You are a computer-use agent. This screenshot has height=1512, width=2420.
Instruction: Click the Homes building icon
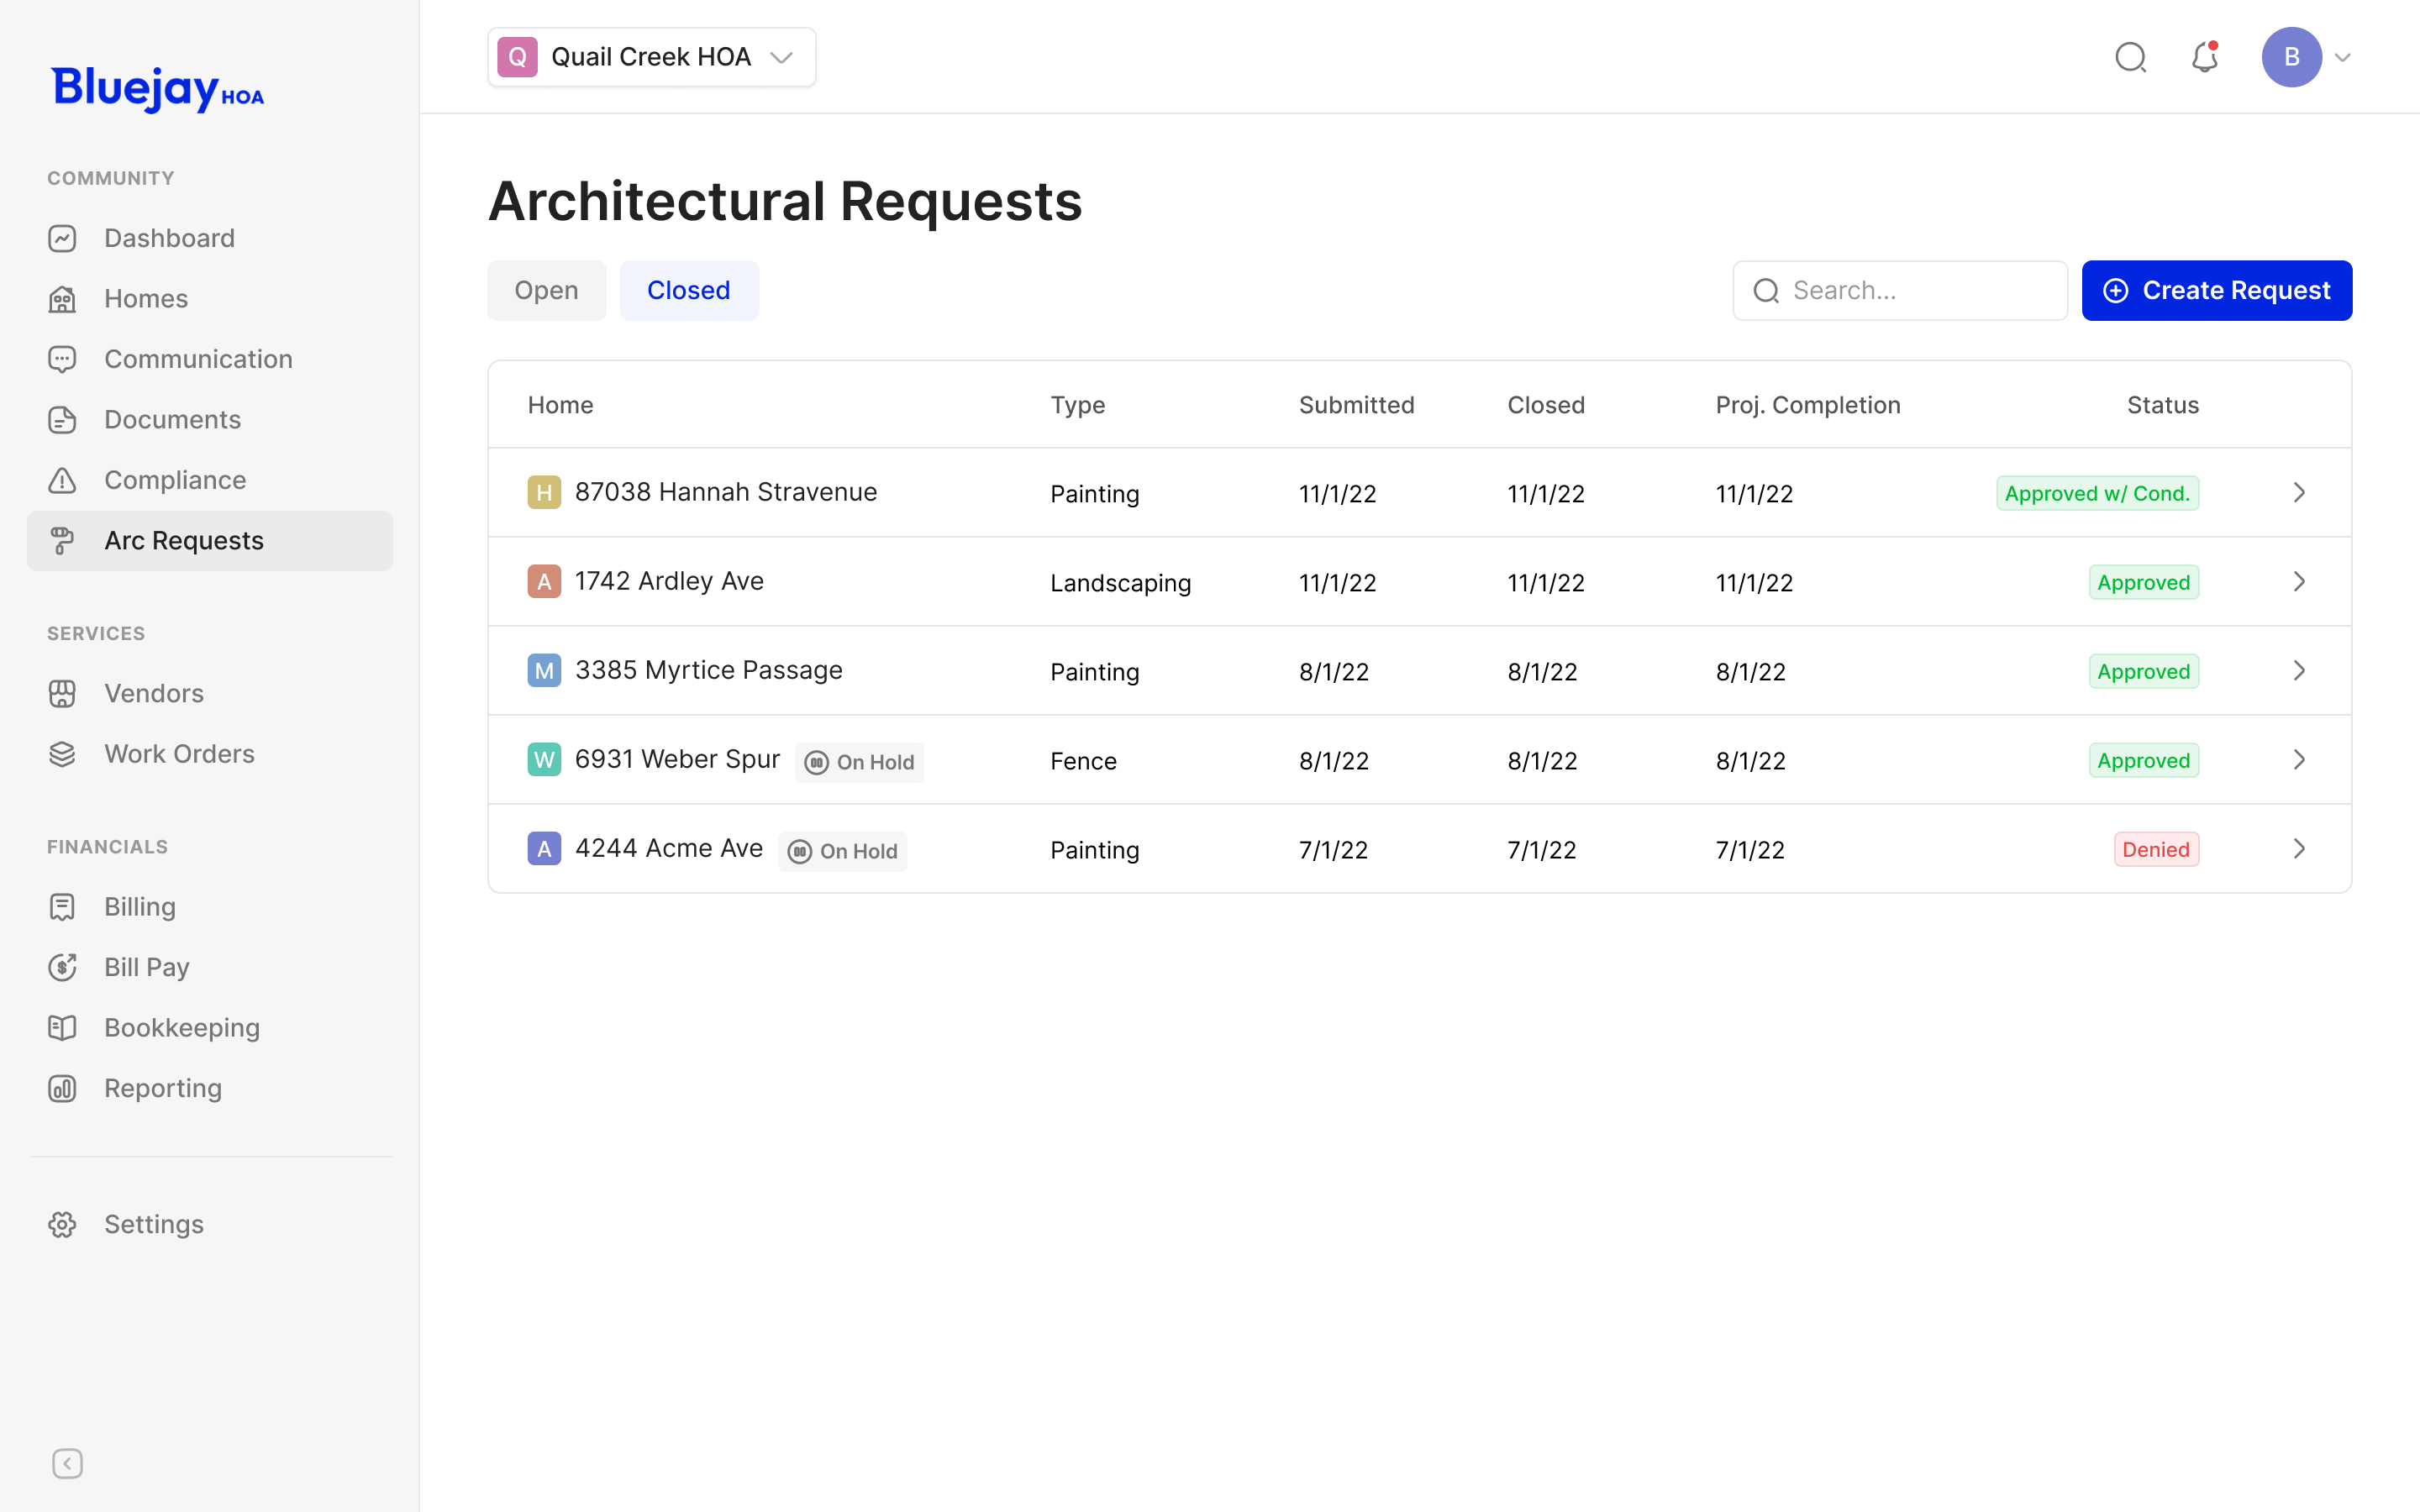pyautogui.click(x=62, y=299)
